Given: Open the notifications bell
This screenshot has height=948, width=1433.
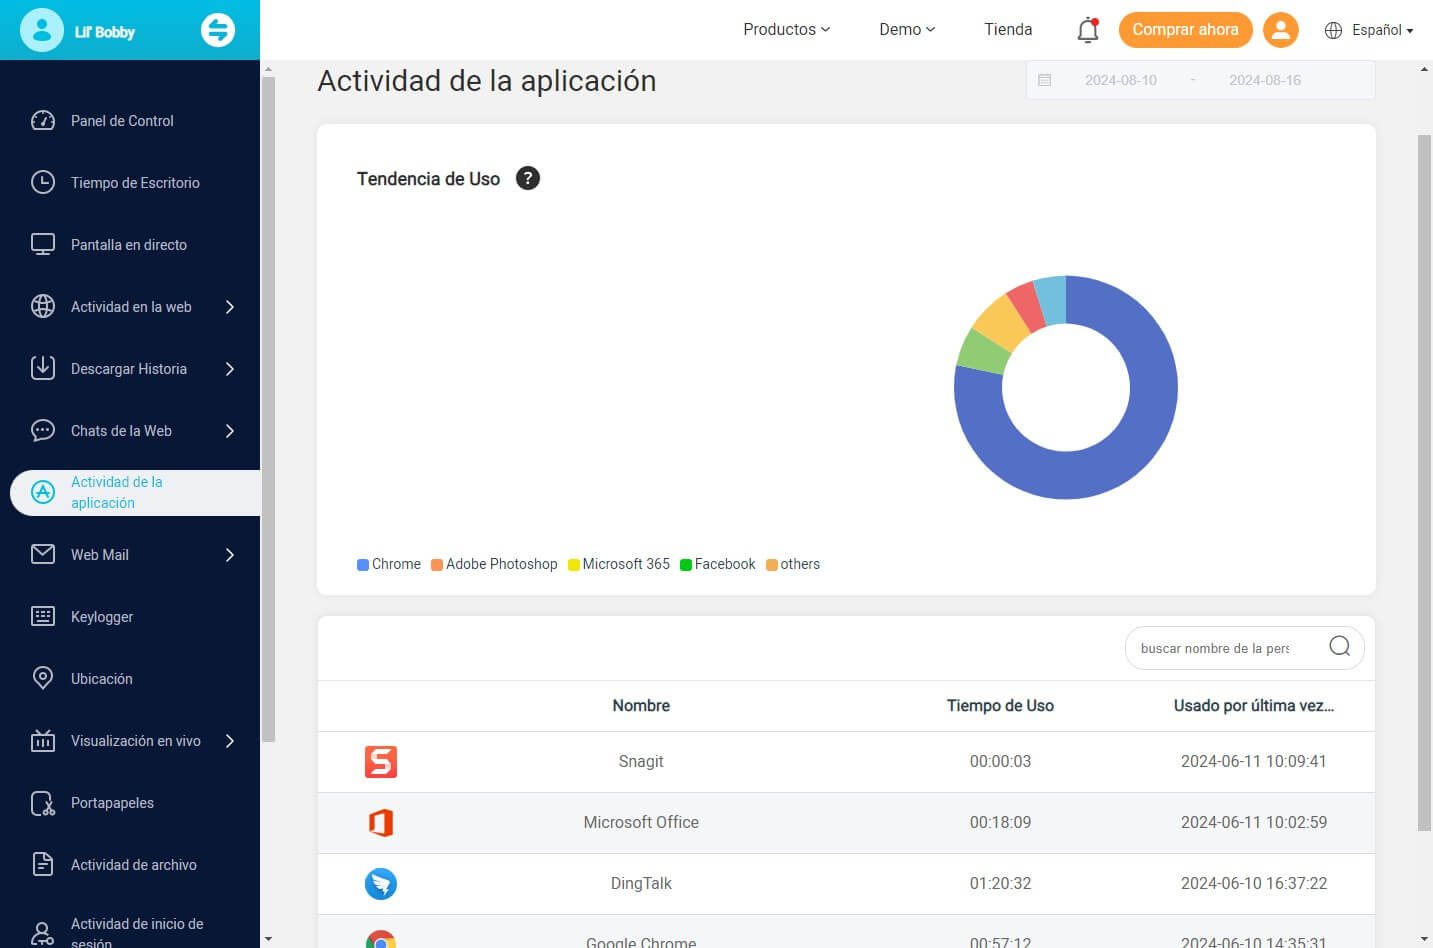Looking at the screenshot, I should point(1088,30).
